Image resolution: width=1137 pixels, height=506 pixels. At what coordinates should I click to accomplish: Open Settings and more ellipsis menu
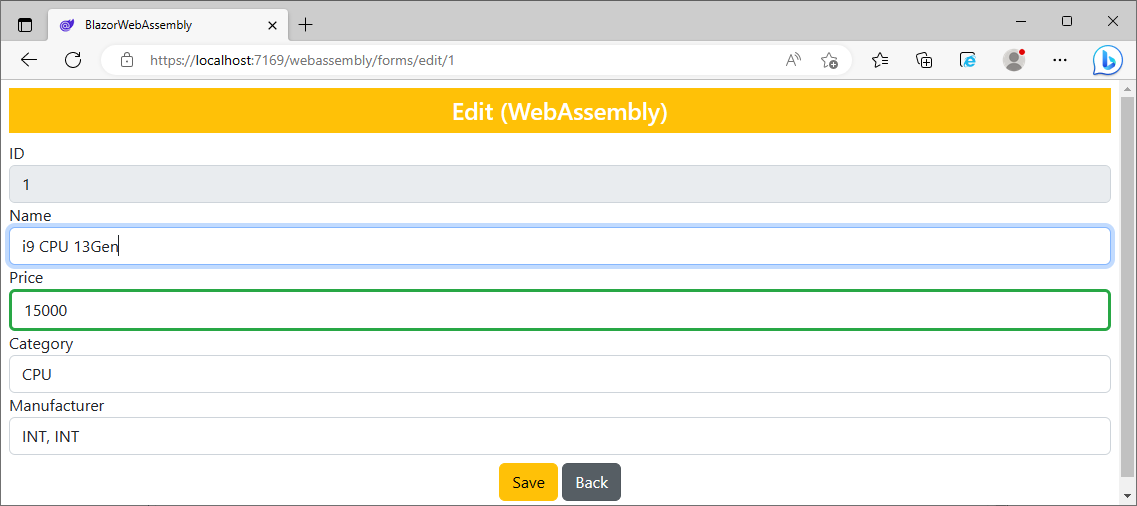pyautogui.click(x=1060, y=60)
